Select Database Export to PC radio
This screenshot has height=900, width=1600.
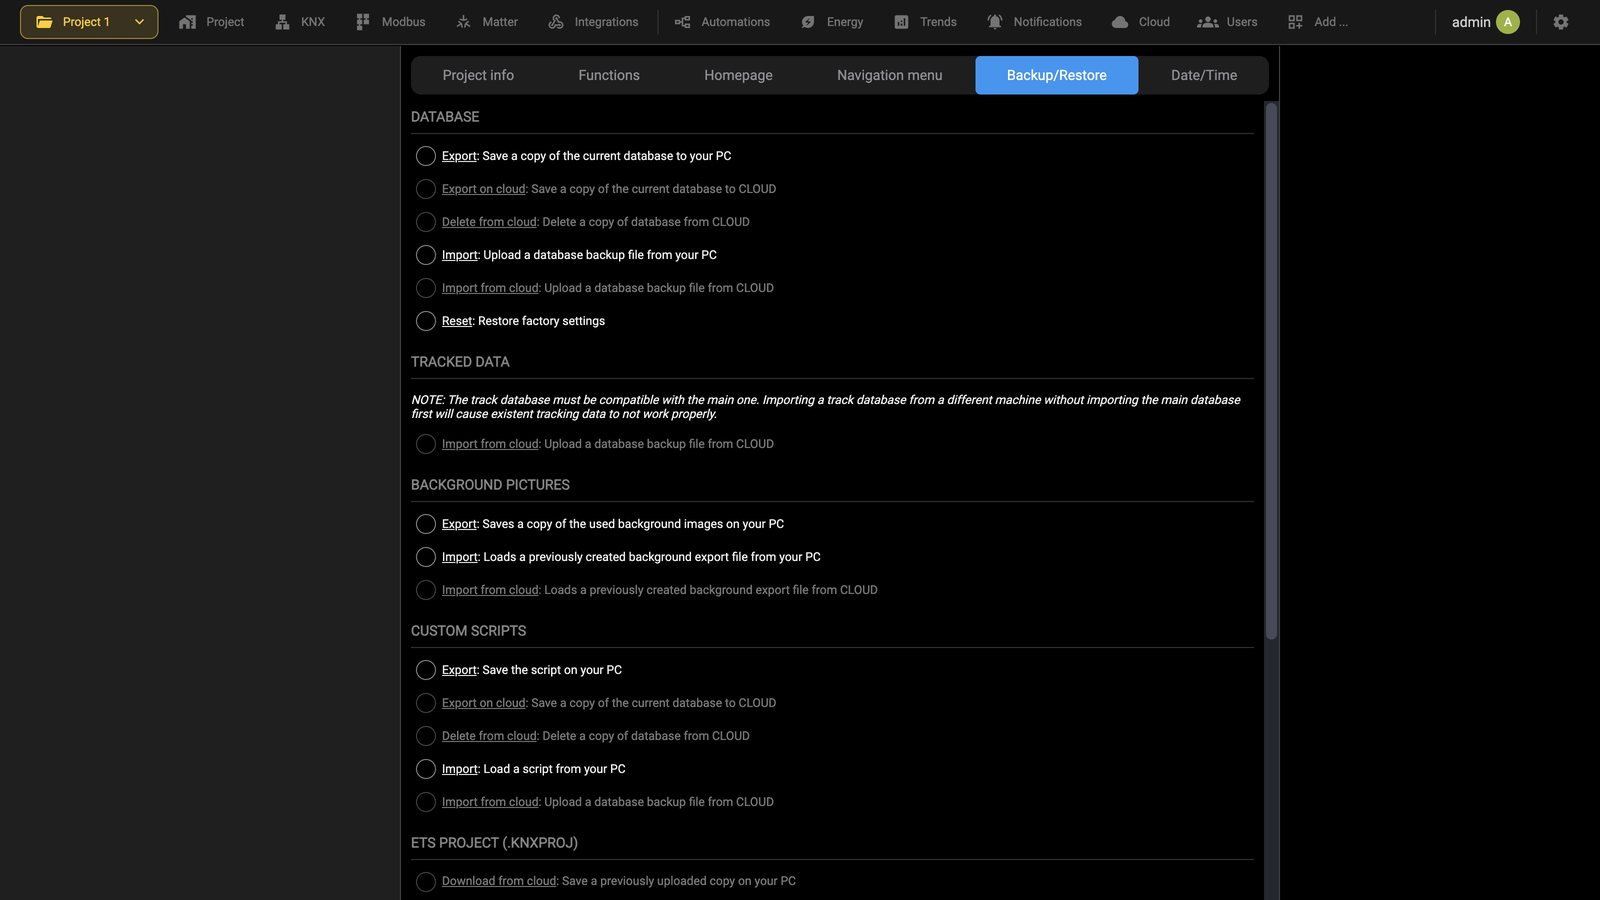[x=426, y=156]
